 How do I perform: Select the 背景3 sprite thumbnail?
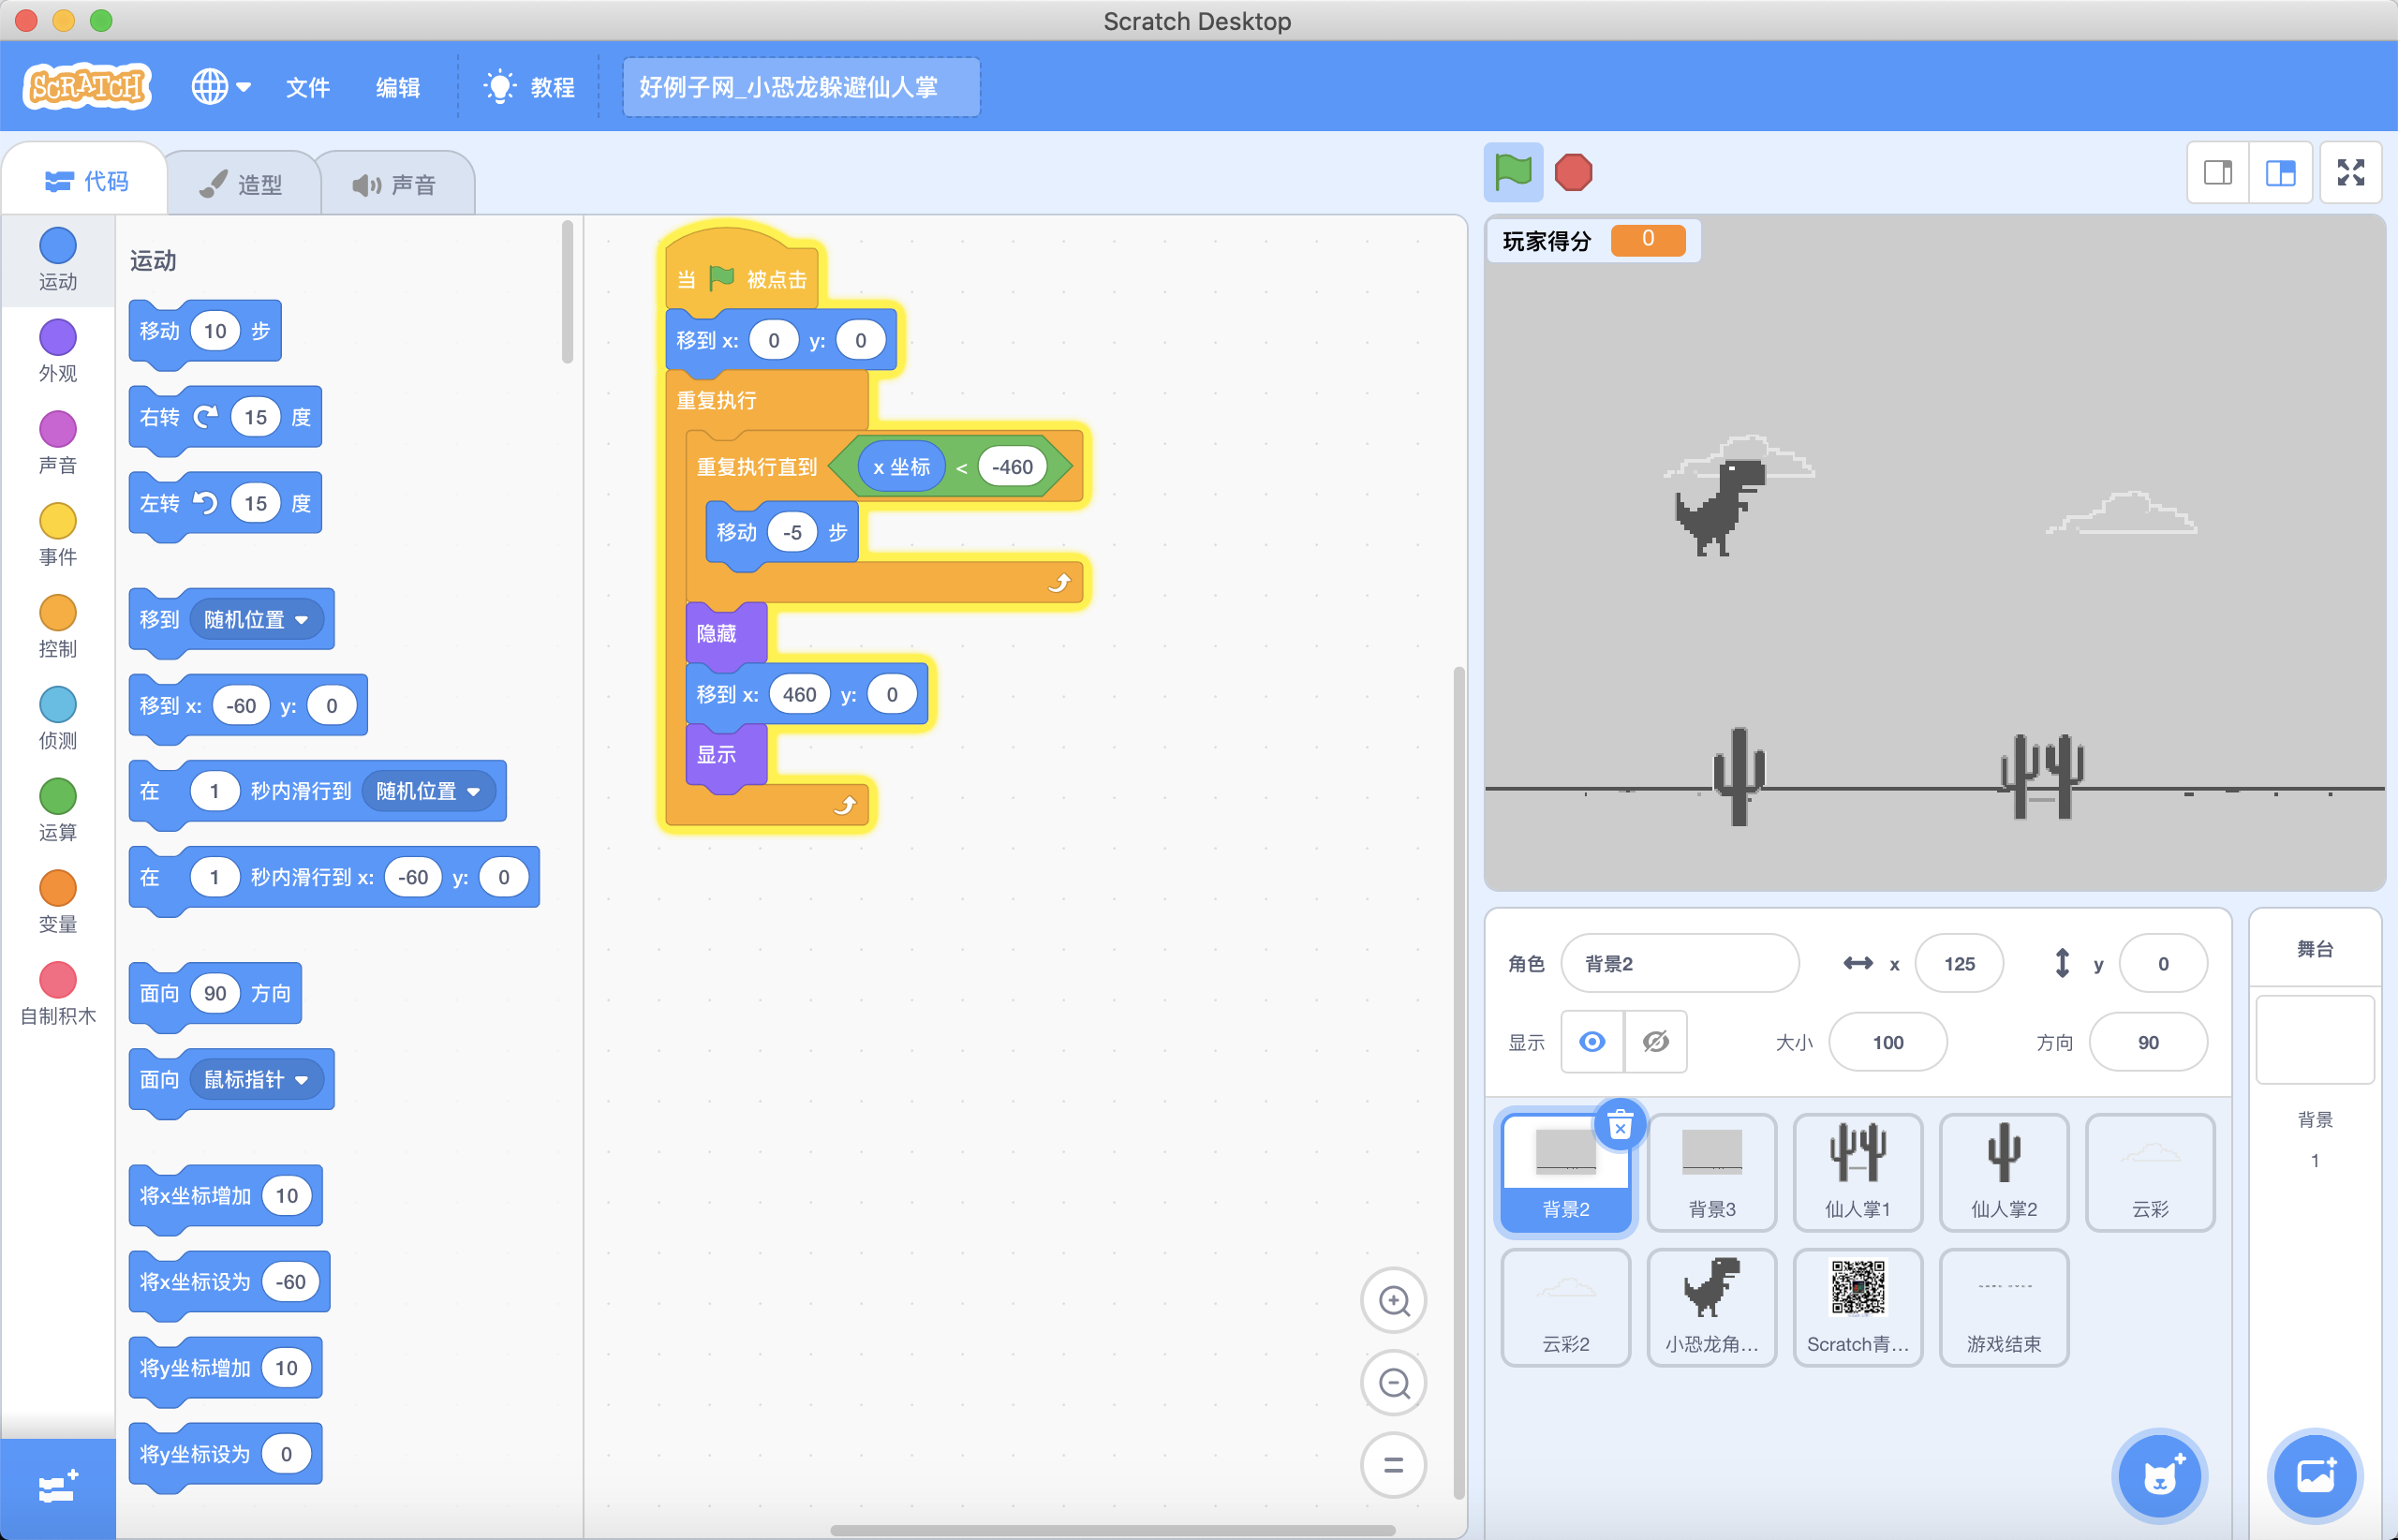pyautogui.click(x=1712, y=1173)
